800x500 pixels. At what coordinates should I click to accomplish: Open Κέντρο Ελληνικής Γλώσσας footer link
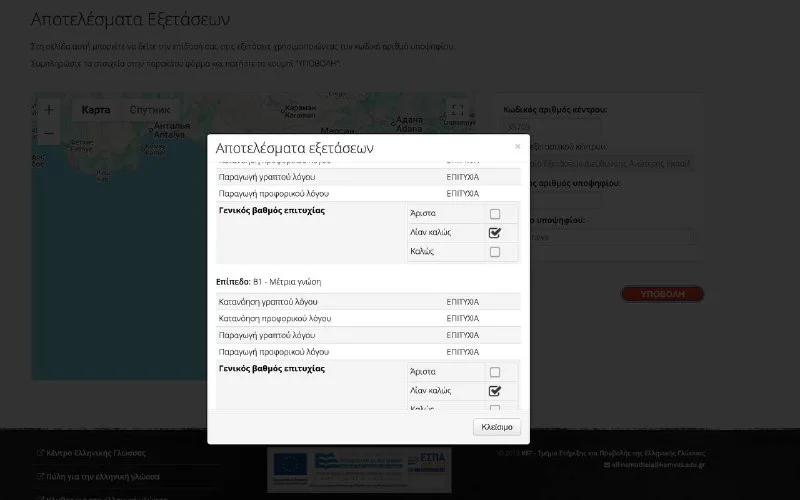point(95,453)
